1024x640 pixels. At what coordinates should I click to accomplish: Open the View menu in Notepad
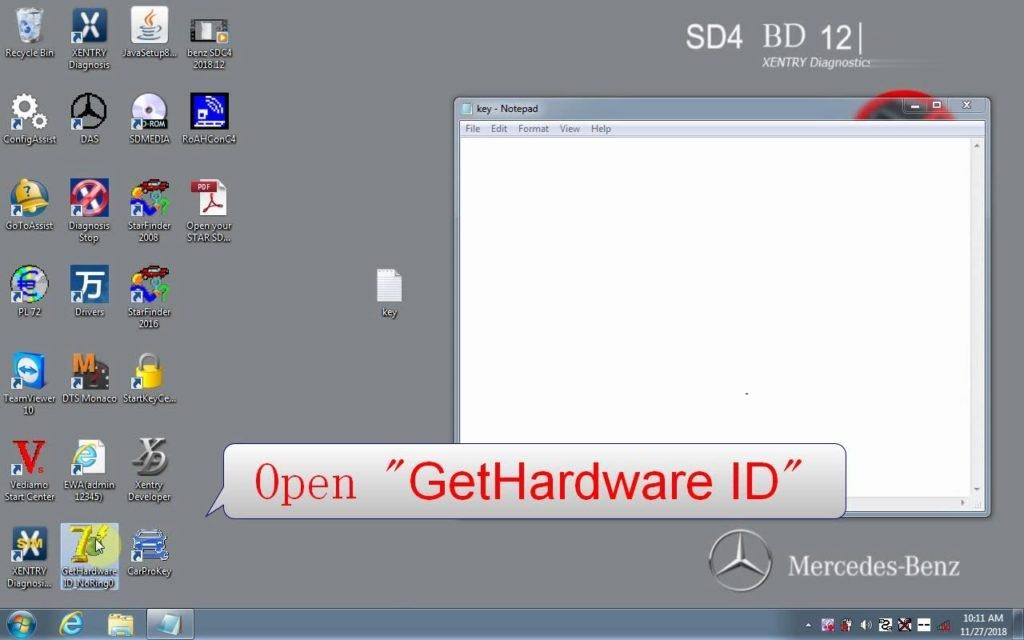(569, 129)
